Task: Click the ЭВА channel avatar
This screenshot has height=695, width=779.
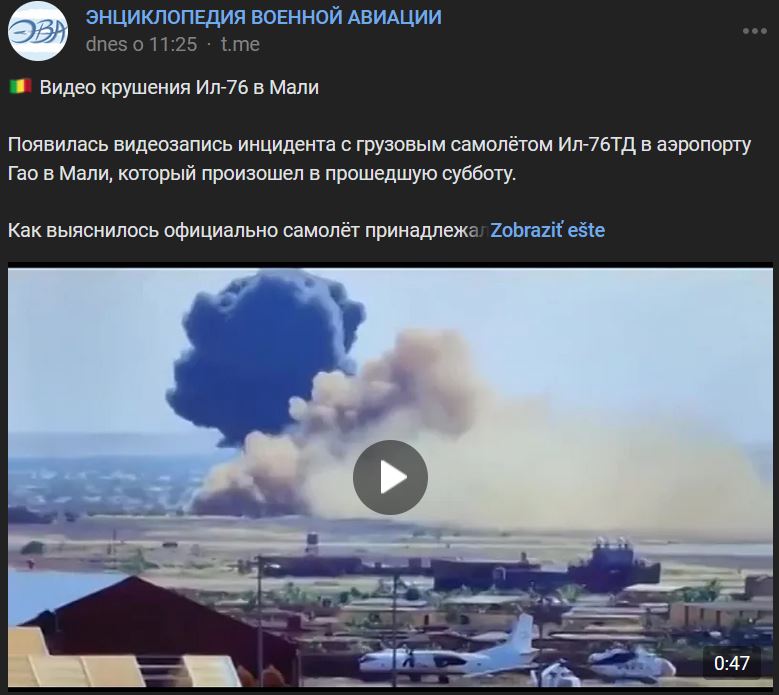Action: 38,31
